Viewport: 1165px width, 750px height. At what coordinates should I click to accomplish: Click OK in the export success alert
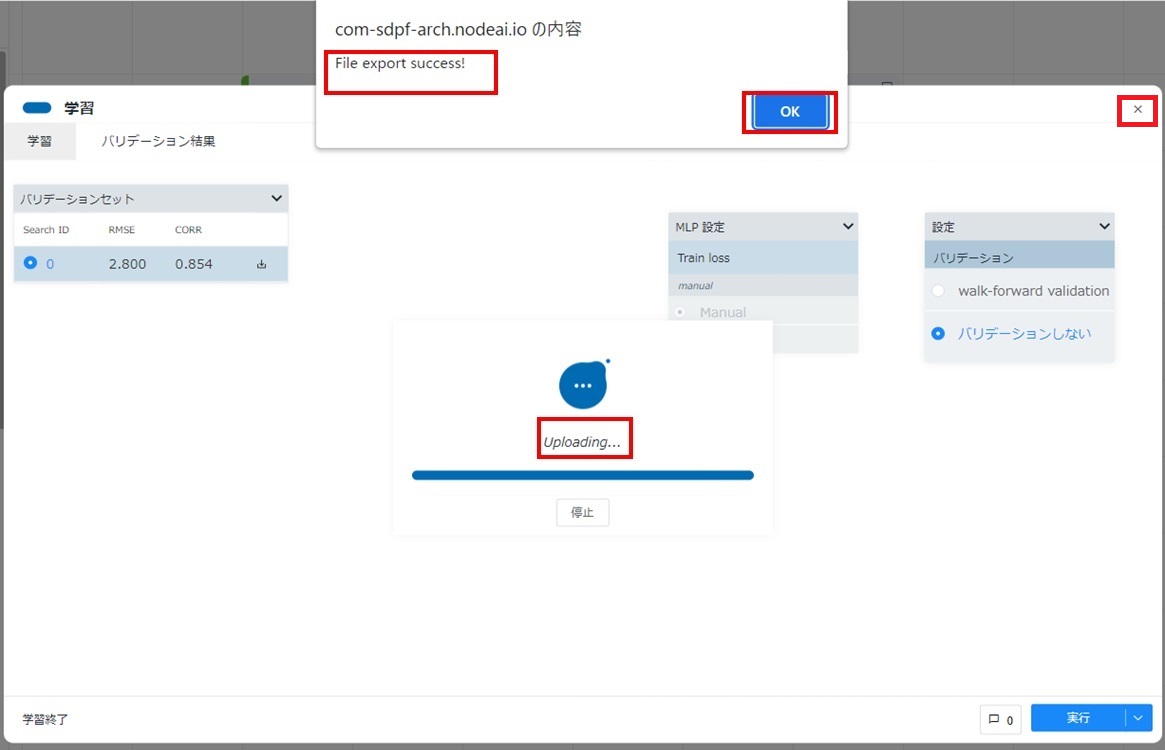[790, 111]
